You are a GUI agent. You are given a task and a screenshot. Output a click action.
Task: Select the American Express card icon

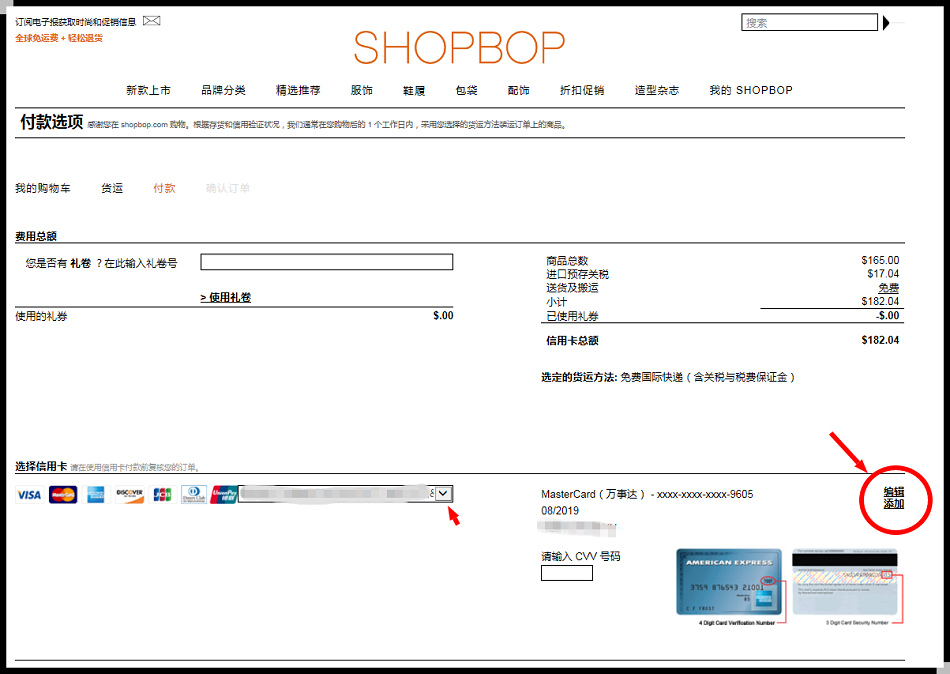(x=96, y=495)
